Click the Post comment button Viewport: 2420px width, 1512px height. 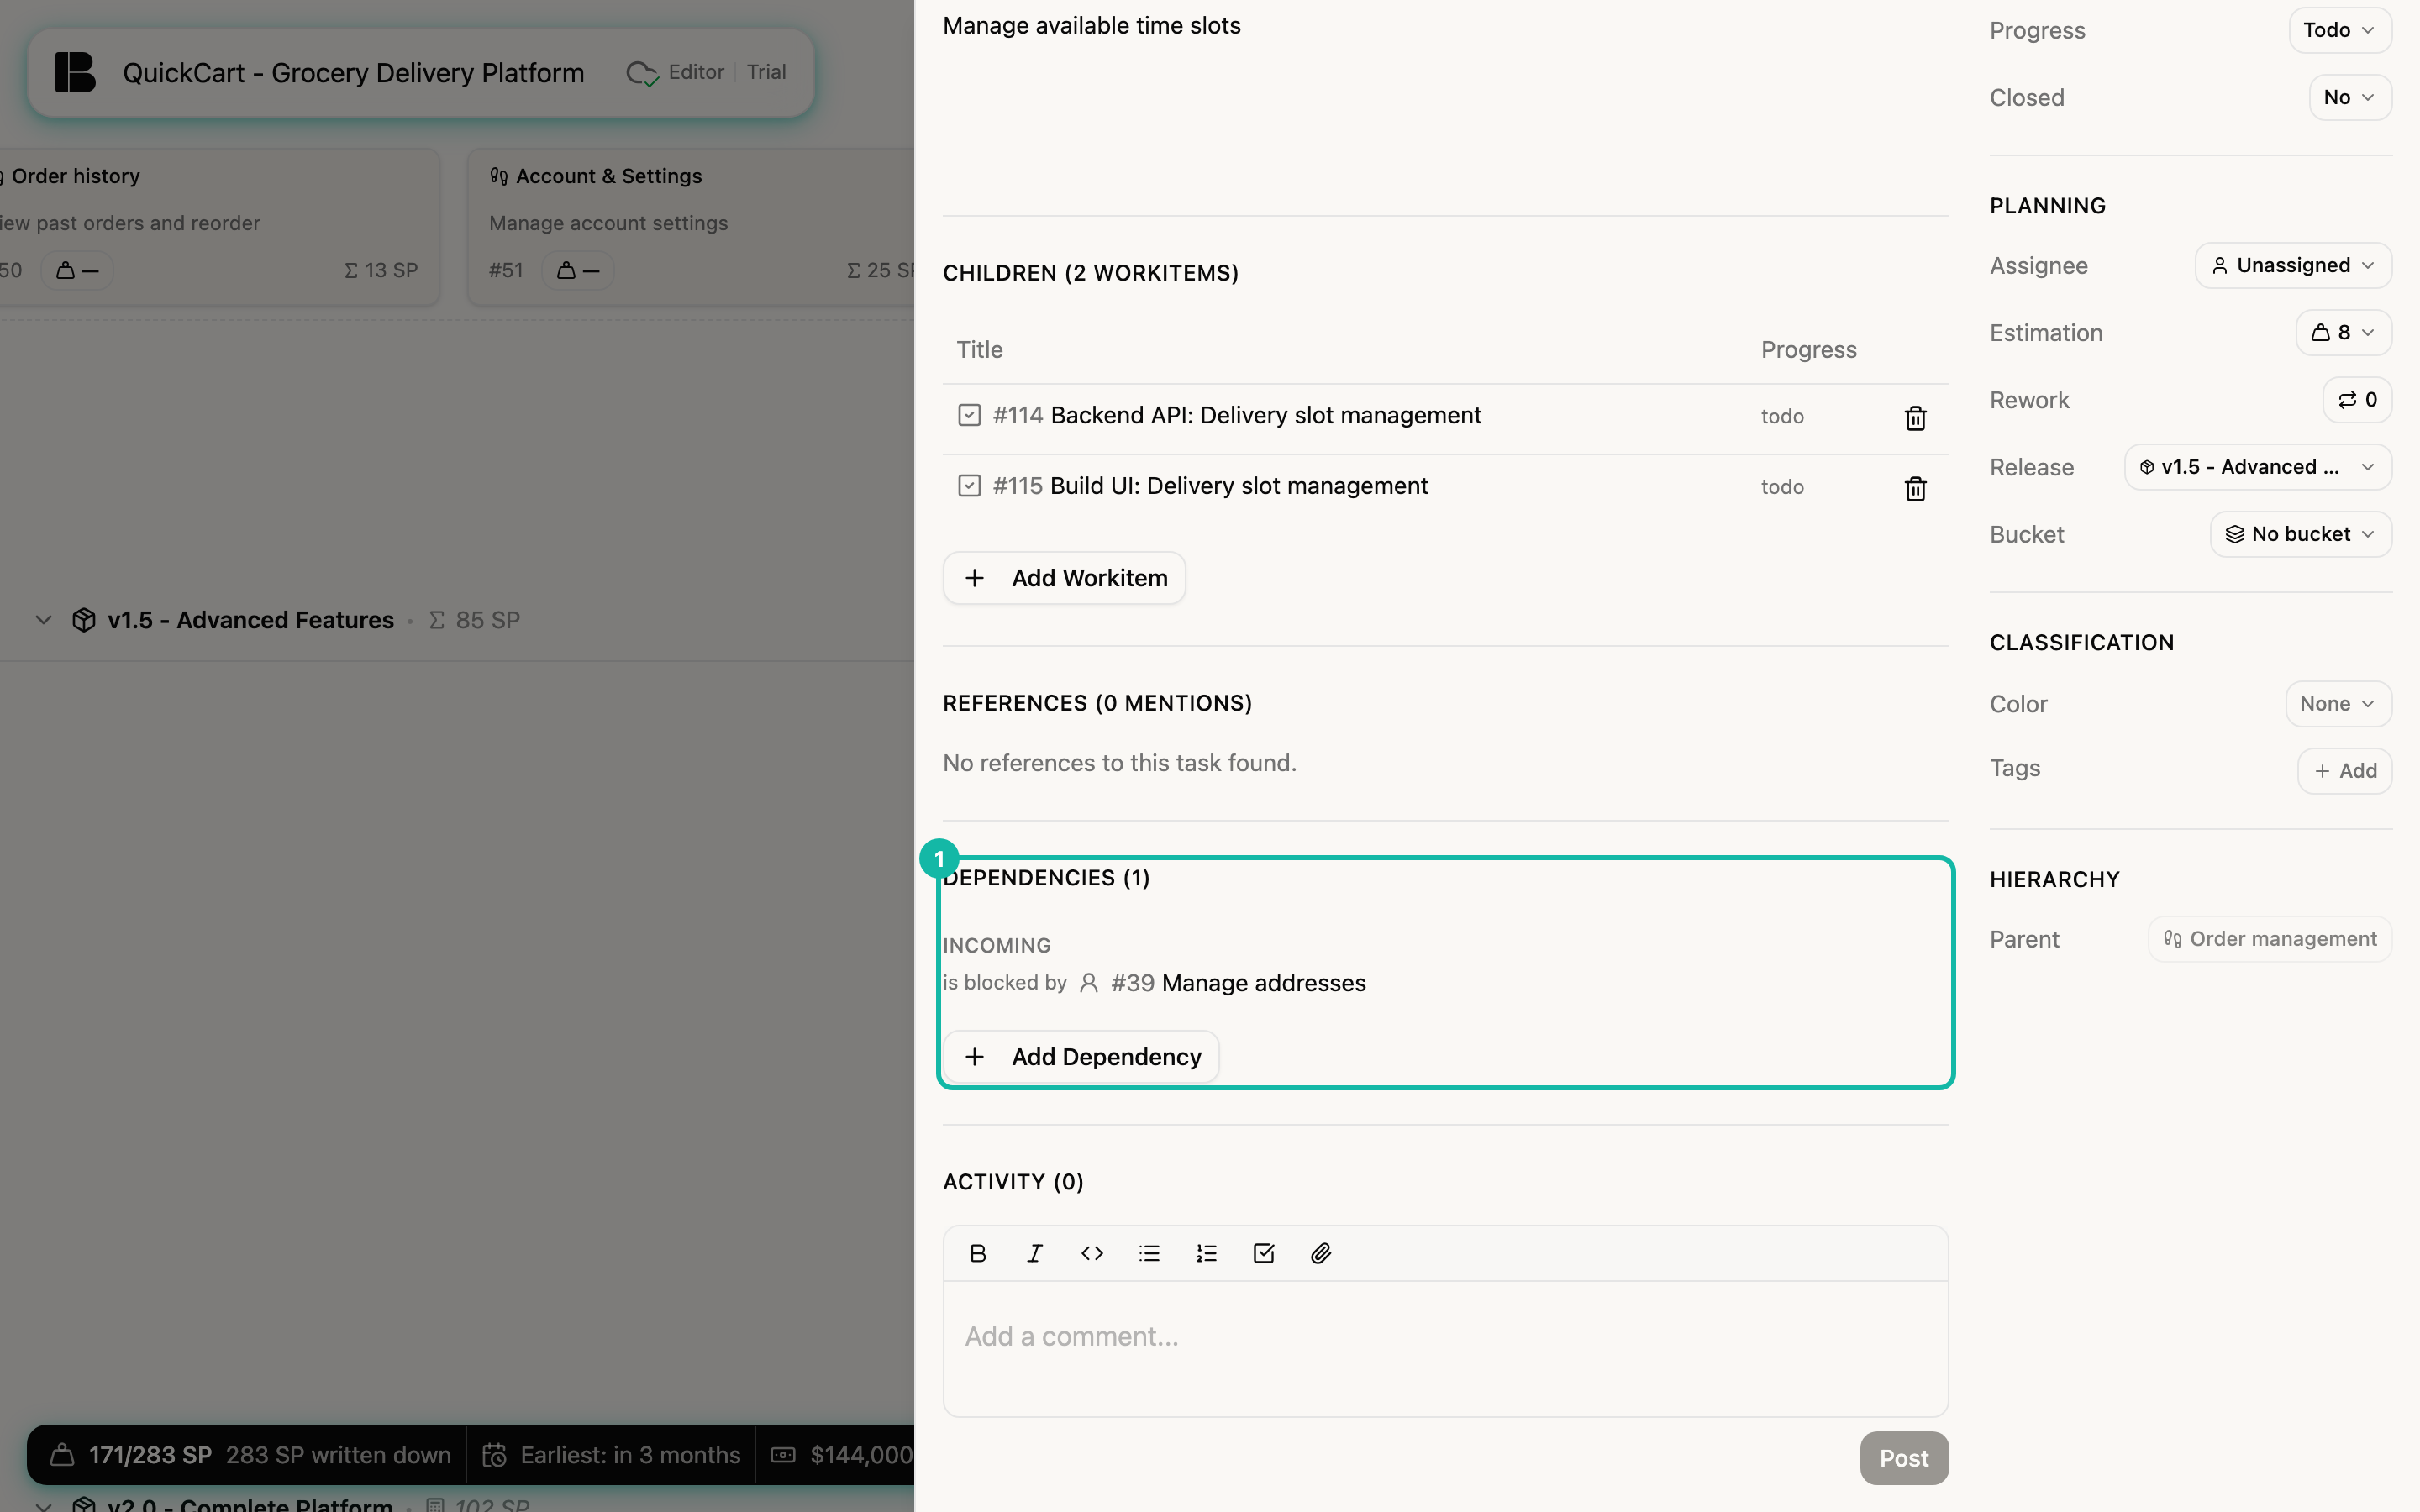click(x=1903, y=1458)
